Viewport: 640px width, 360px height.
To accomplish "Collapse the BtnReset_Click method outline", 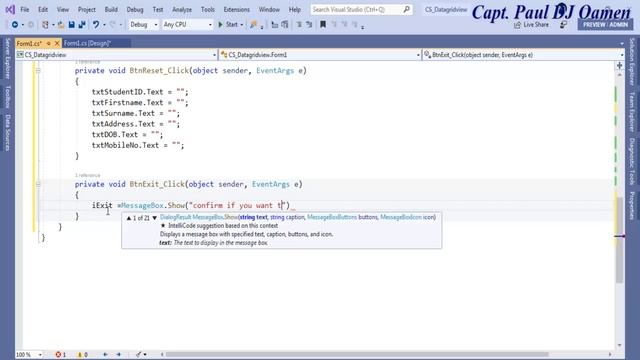I will pyautogui.click(x=38, y=71).
